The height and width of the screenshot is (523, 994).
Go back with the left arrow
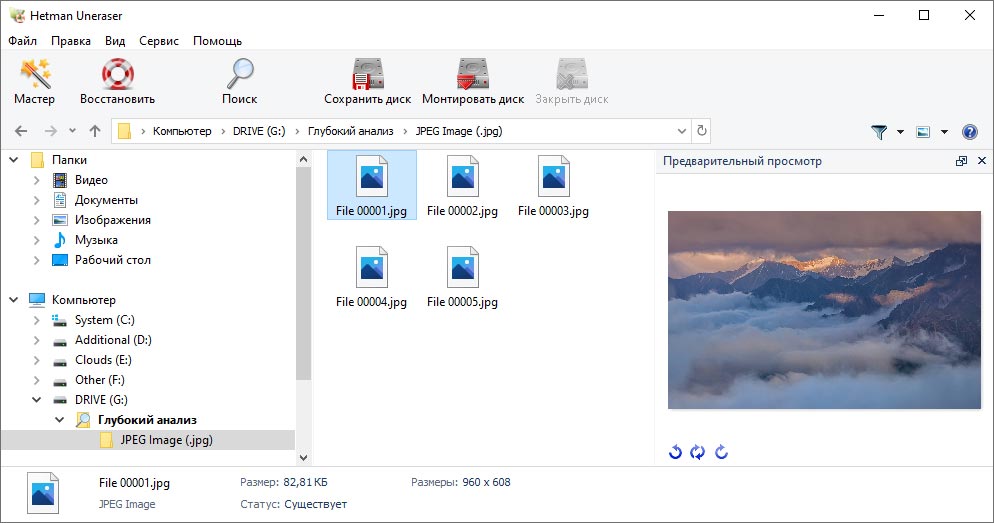(x=21, y=131)
